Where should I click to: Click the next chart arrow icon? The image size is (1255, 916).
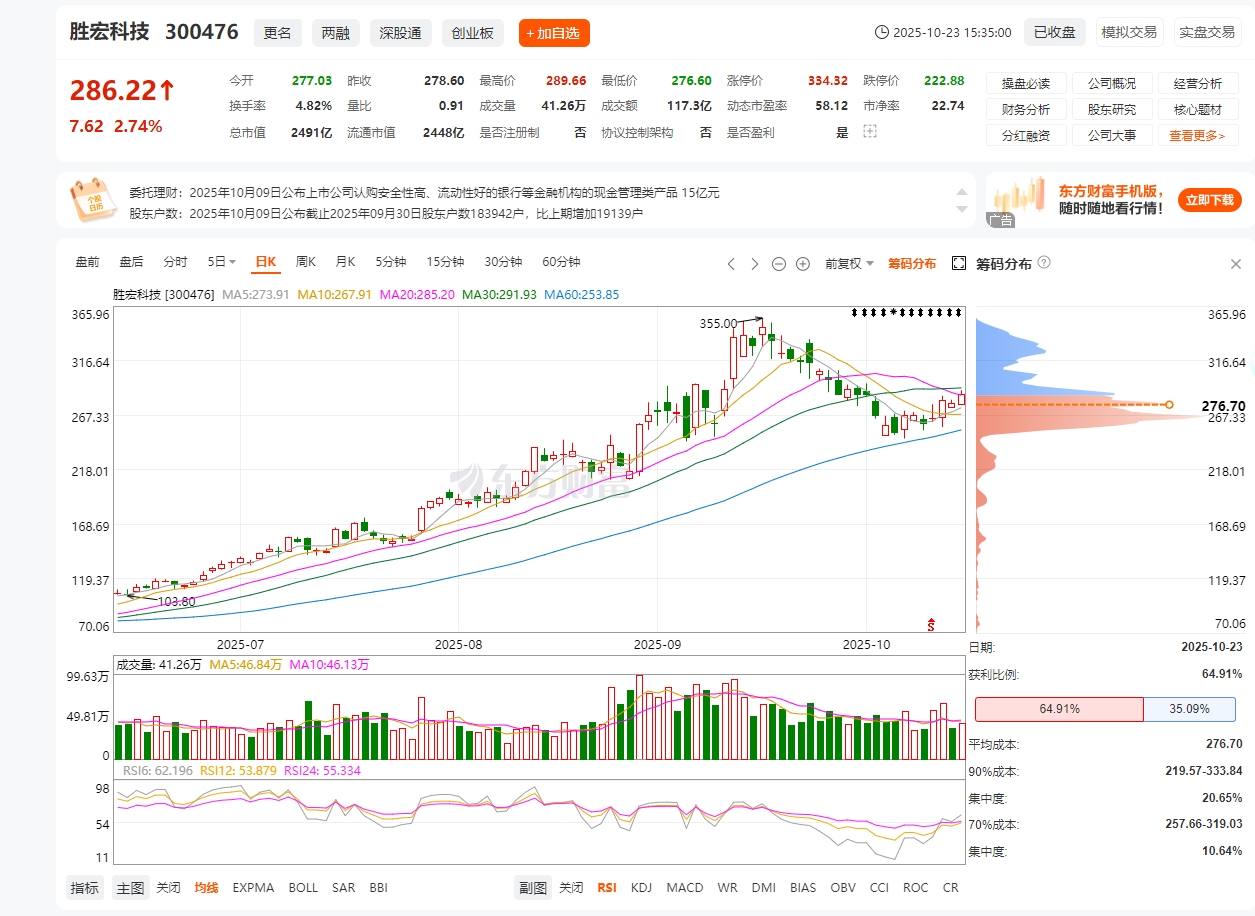tap(755, 264)
